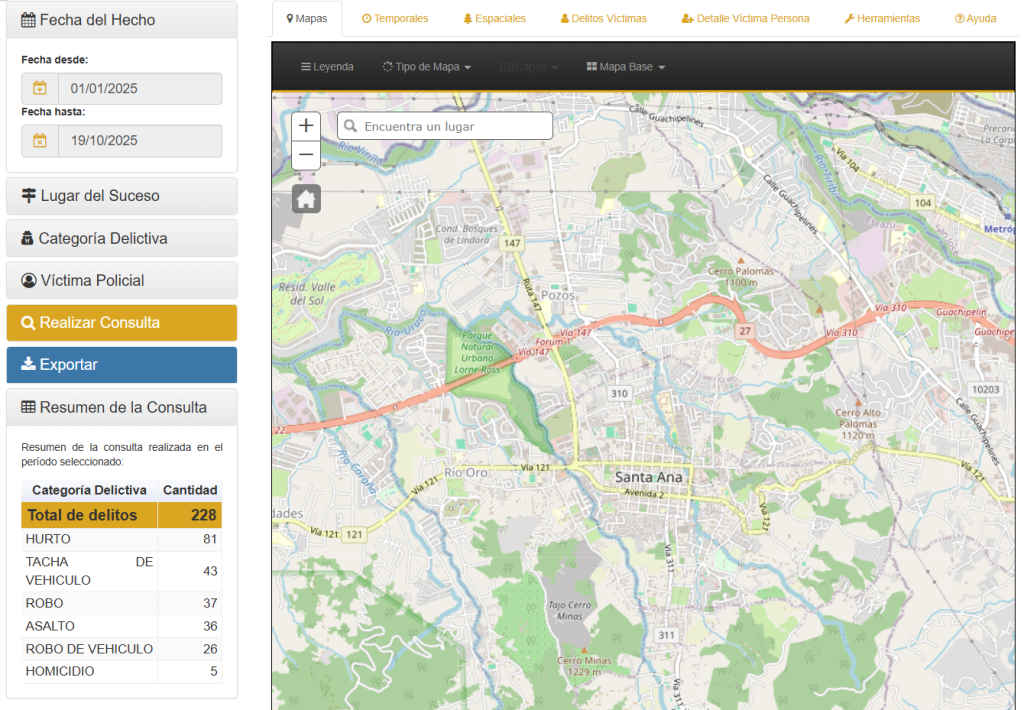Open the Mapa Base dropdown
Image resolution: width=1024 pixels, height=710 pixels.
(x=625, y=67)
